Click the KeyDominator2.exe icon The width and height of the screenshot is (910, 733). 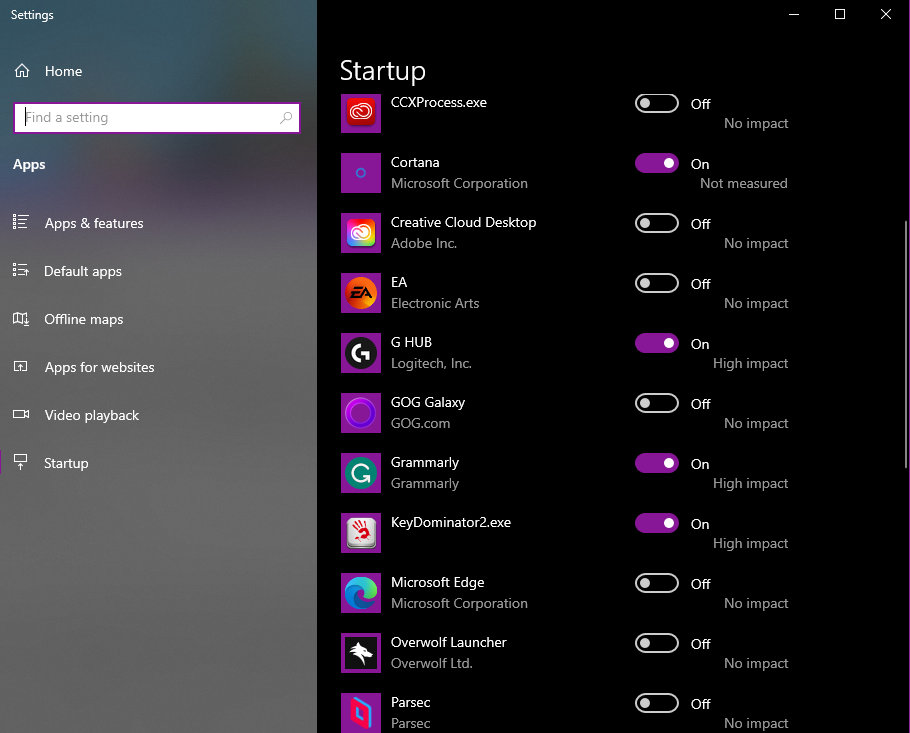[x=361, y=533]
